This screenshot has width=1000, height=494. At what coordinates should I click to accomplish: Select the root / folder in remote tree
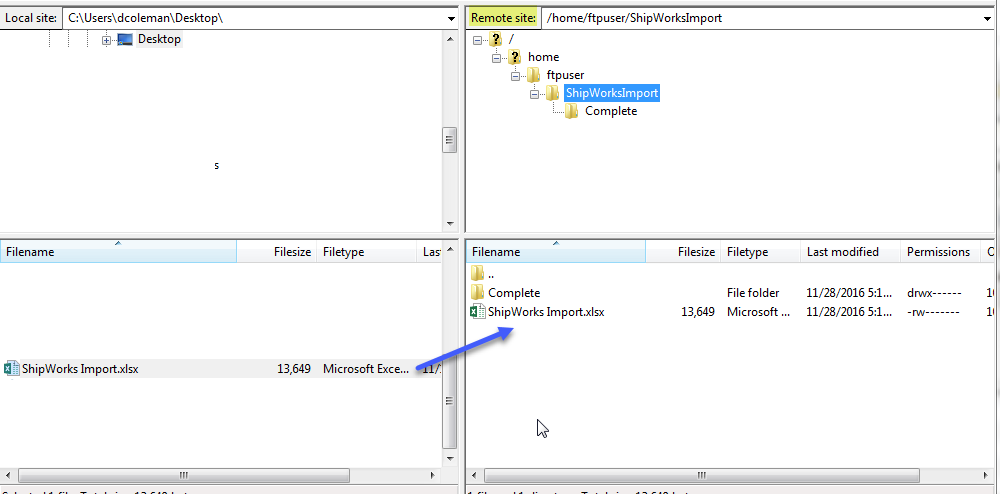(x=511, y=39)
